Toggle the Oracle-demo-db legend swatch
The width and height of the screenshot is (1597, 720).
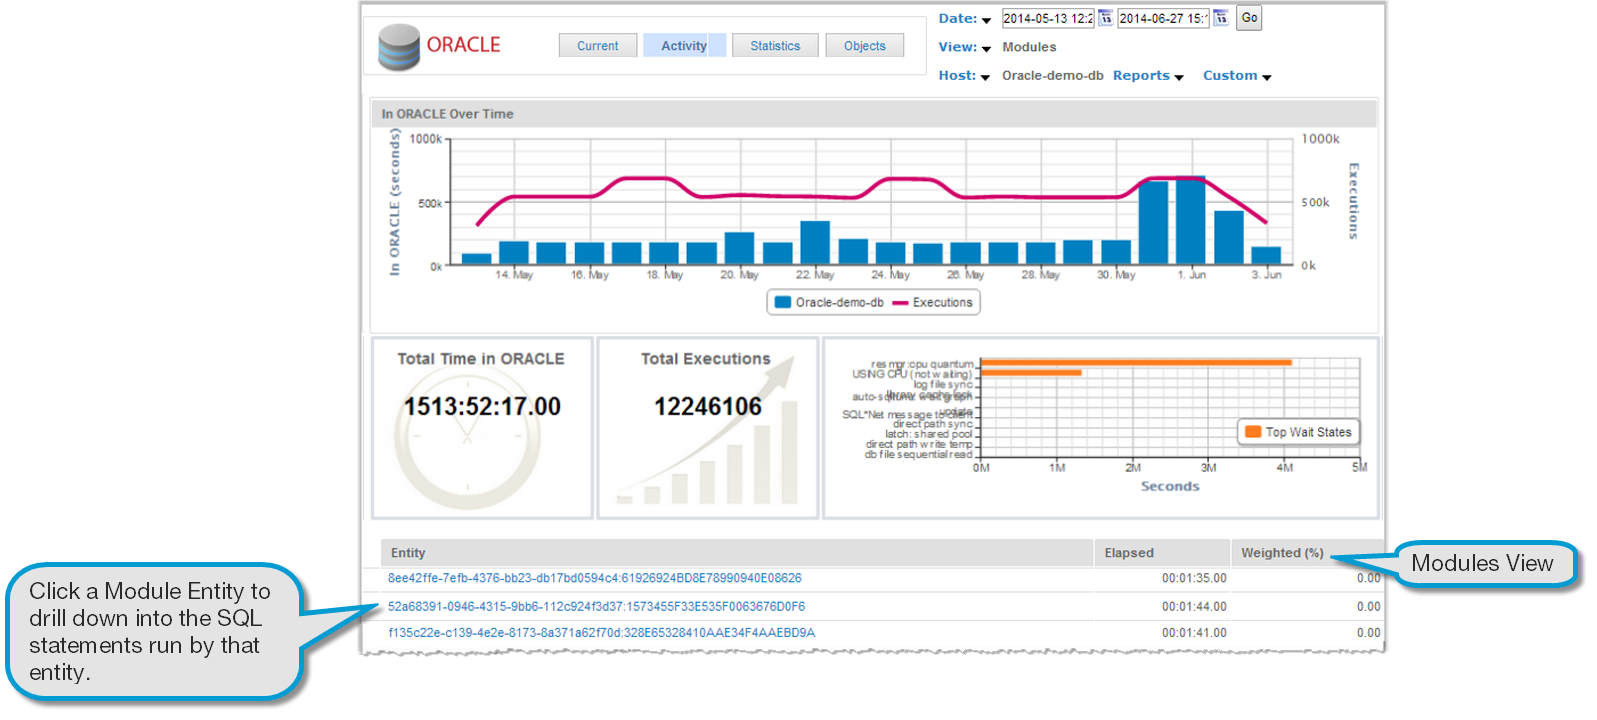[x=783, y=302]
